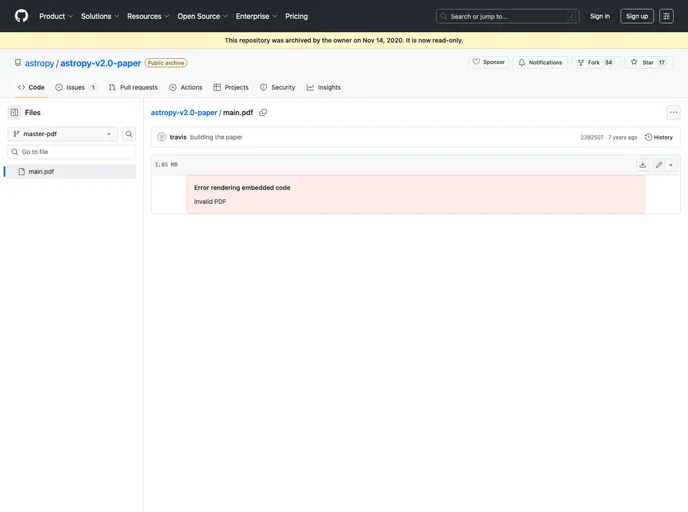
Task: Switch to the Security tab
Action: pos(277,87)
